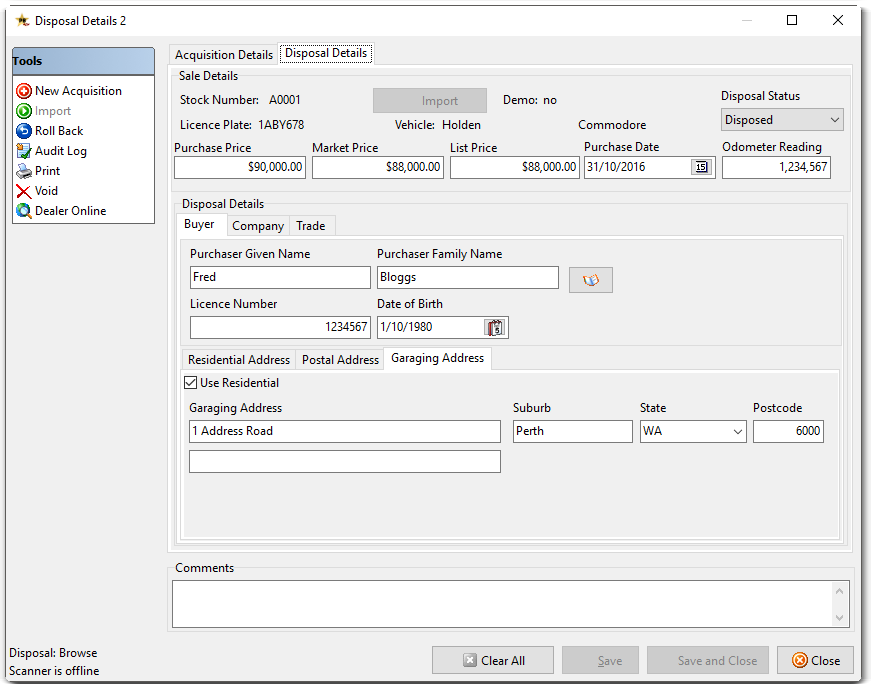Click the Suburb field containing Perth

point(573,431)
